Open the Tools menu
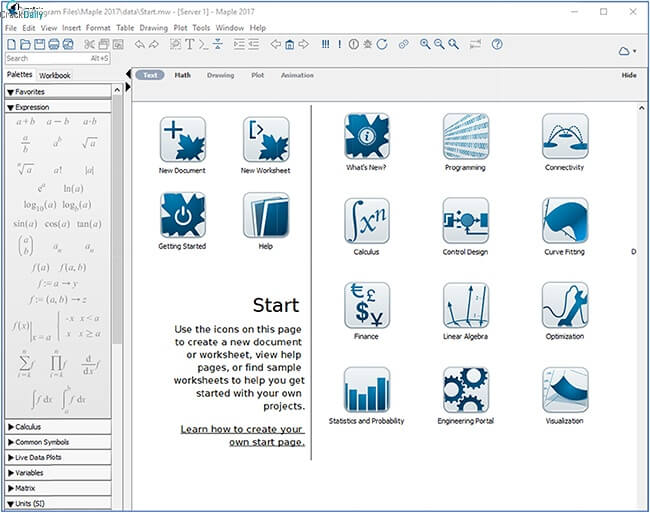This screenshot has width=650, height=513. (201, 28)
